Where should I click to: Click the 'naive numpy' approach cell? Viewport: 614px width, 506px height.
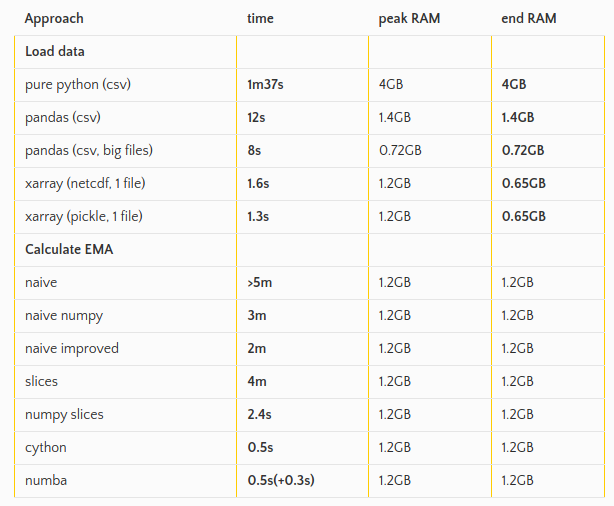click(64, 316)
